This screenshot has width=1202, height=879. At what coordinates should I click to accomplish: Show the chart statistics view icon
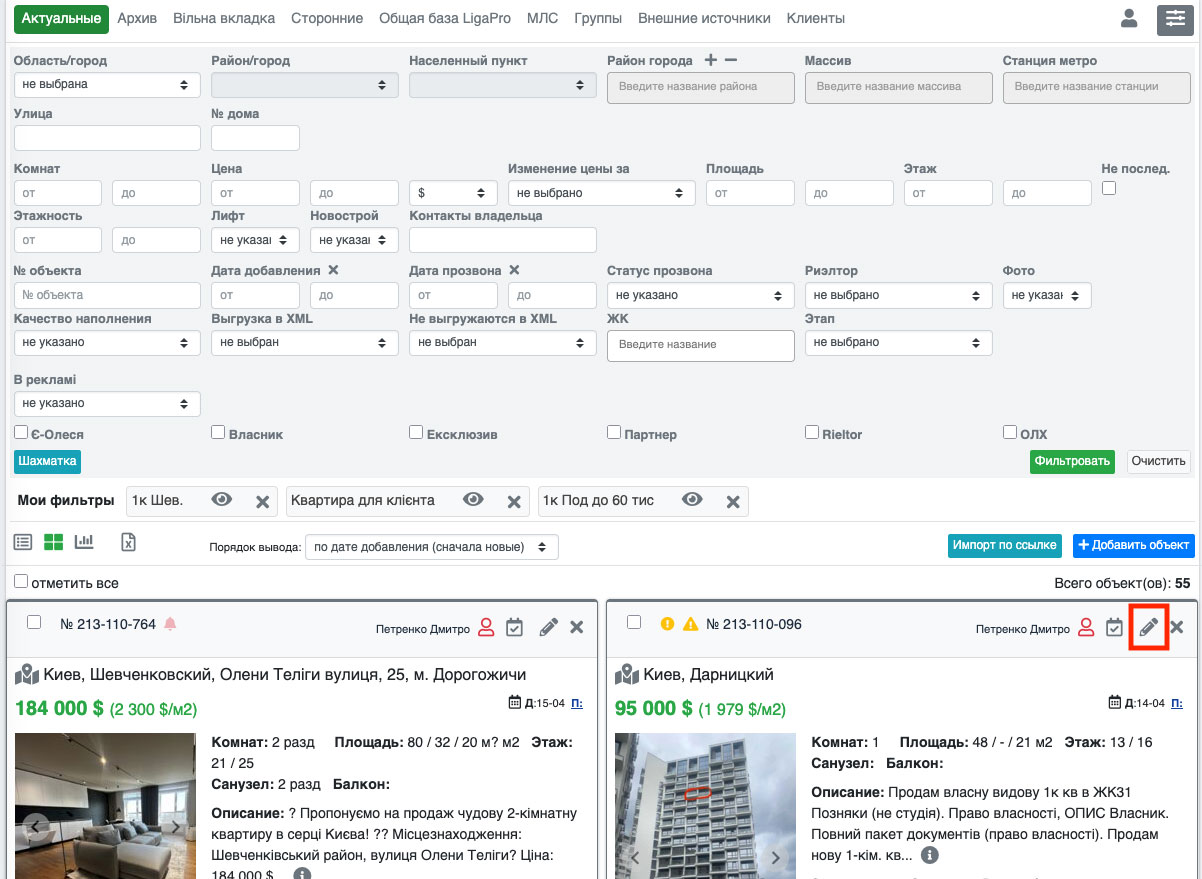point(84,542)
